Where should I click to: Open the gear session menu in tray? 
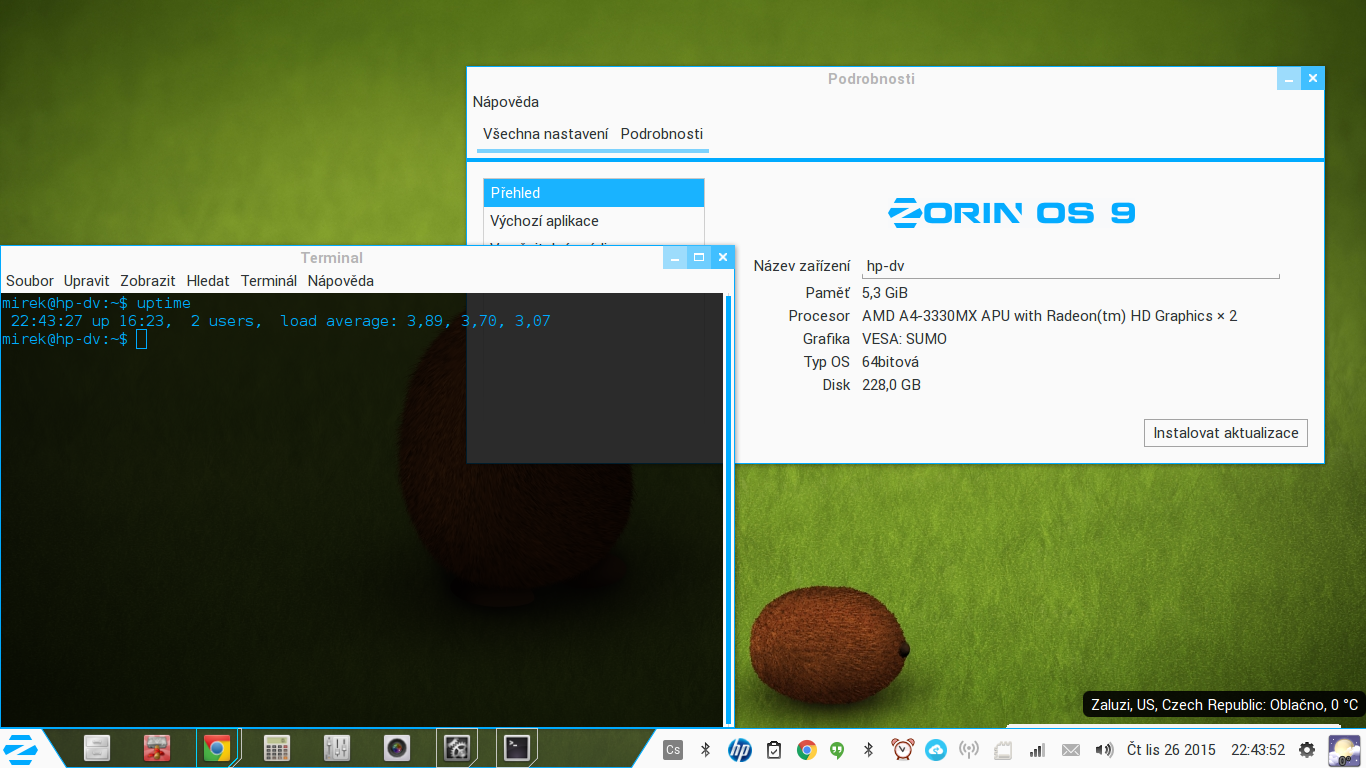1307,749
